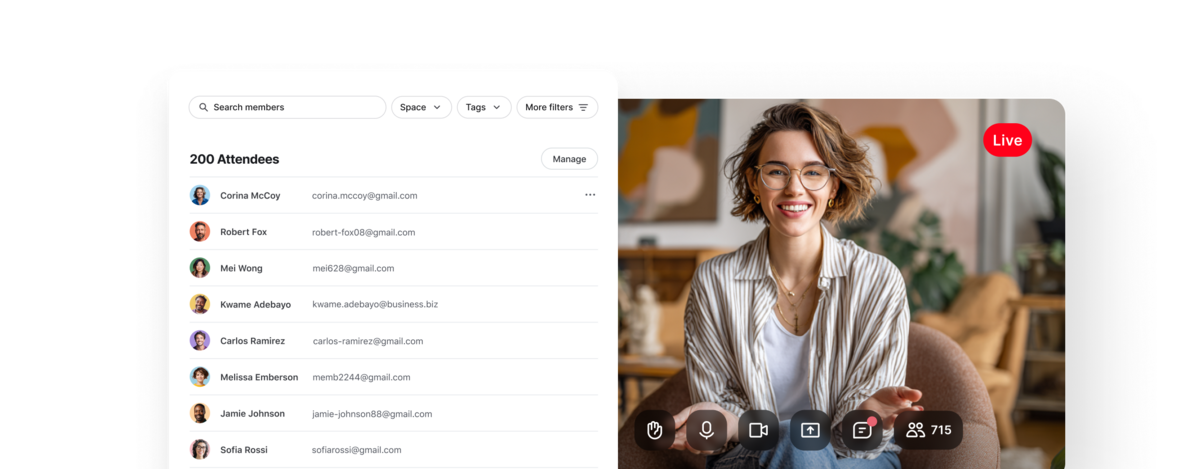Click Robert Fox's avatar

[200, 232]
